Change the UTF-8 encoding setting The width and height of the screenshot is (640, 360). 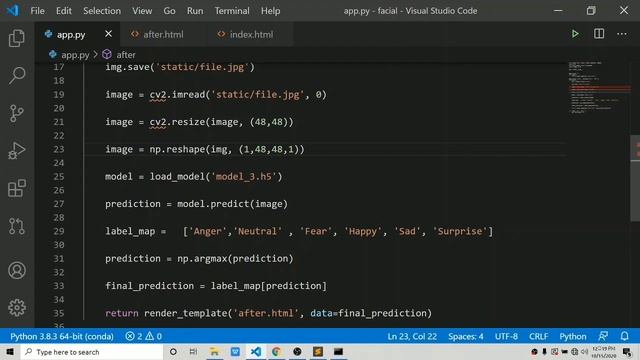click(506, 336)
